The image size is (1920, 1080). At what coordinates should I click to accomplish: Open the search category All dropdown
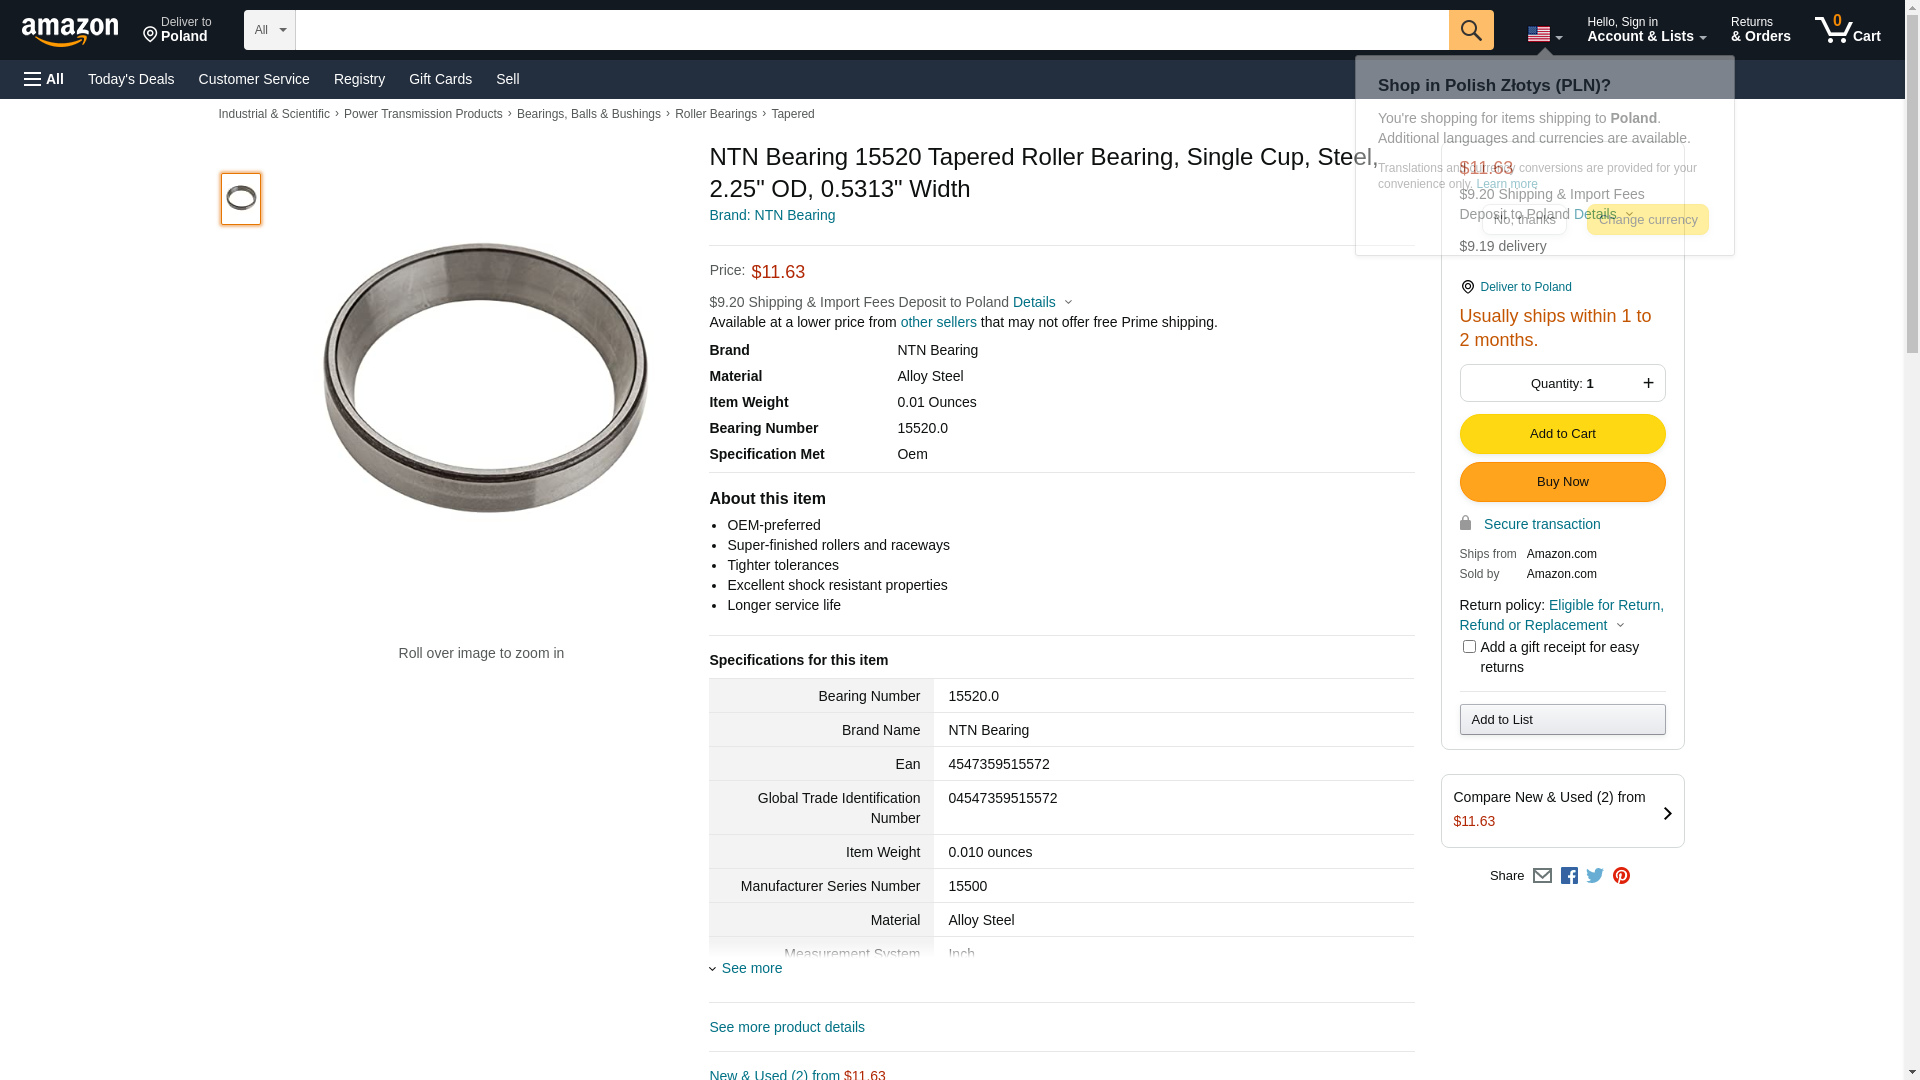tap(269, 30)
